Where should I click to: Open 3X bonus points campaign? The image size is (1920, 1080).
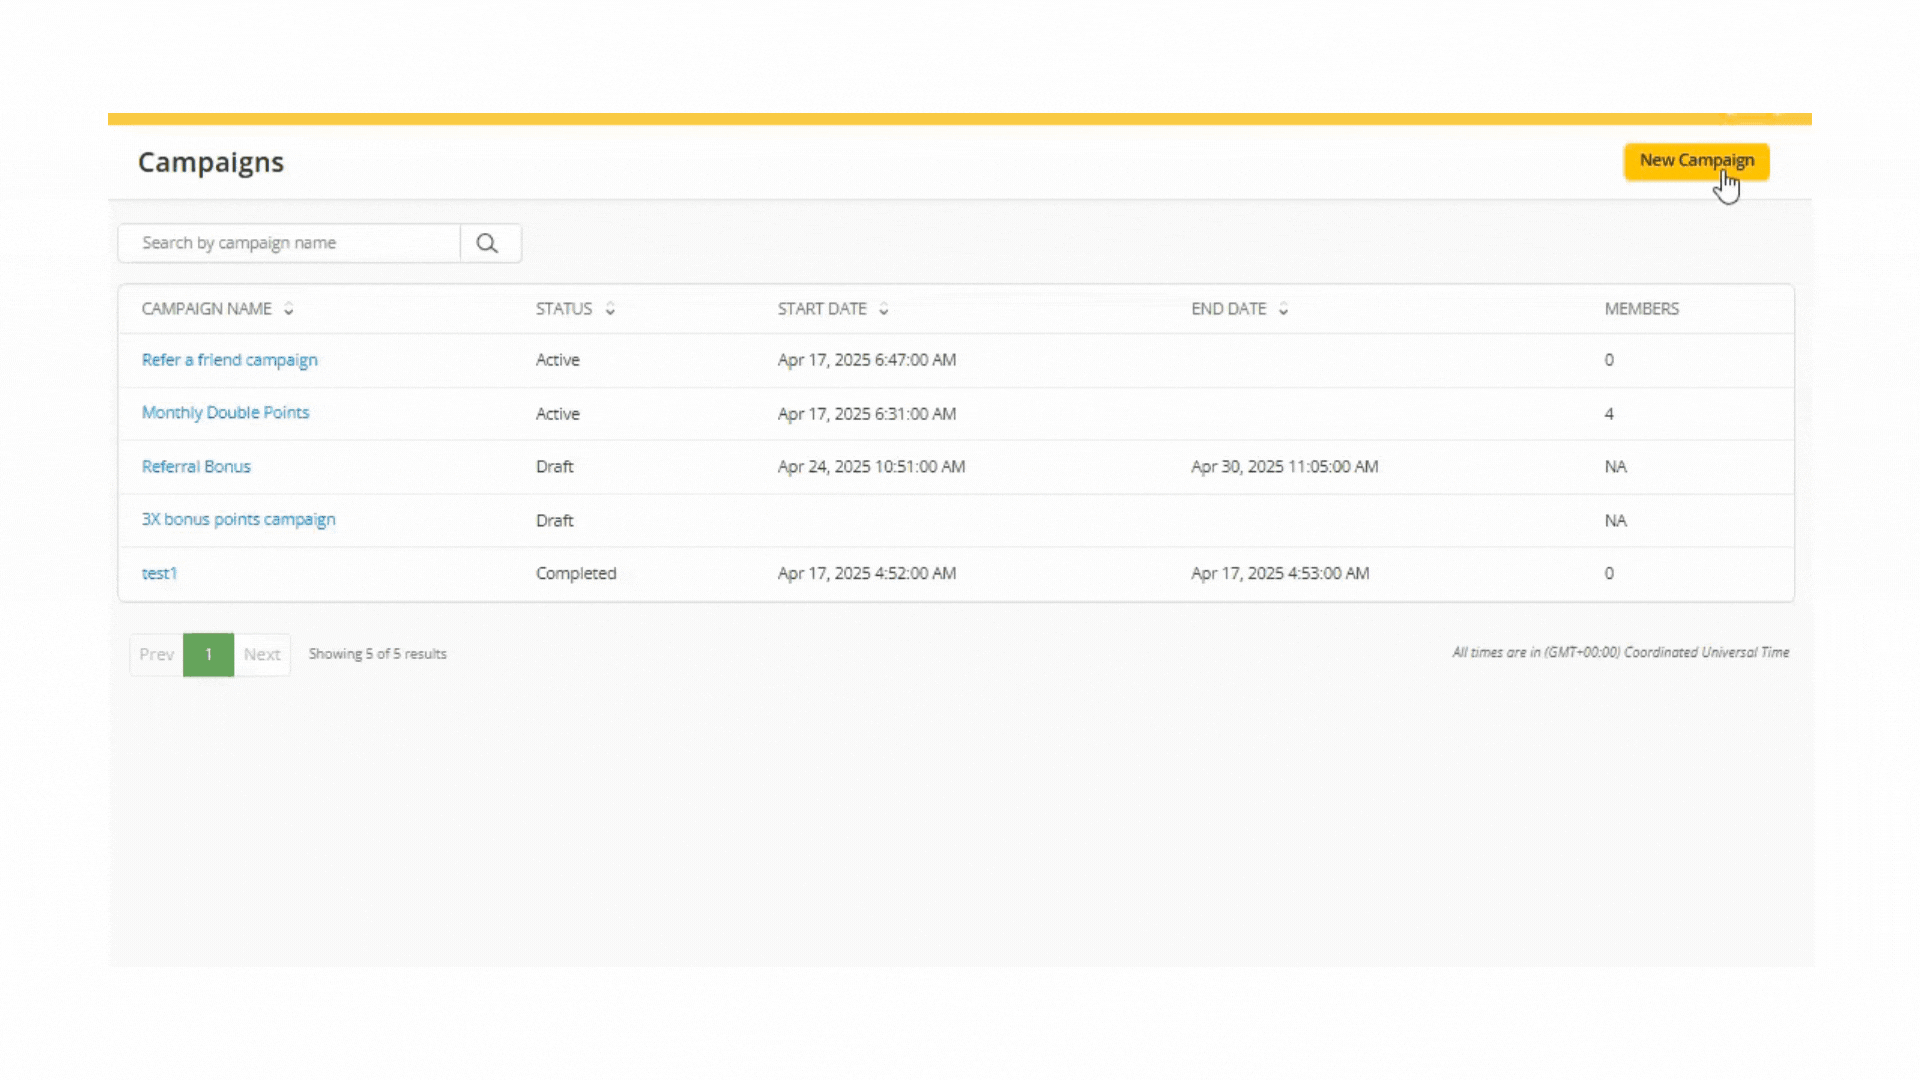tap(238, 520)
